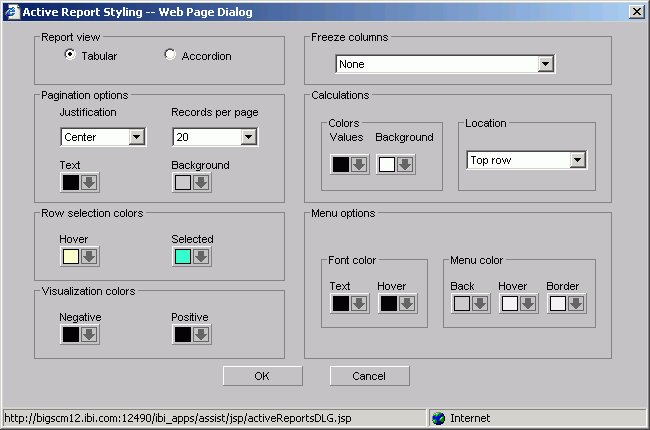
Task: Open Selected row color picker arrow
Action: [x=201, y=257]
